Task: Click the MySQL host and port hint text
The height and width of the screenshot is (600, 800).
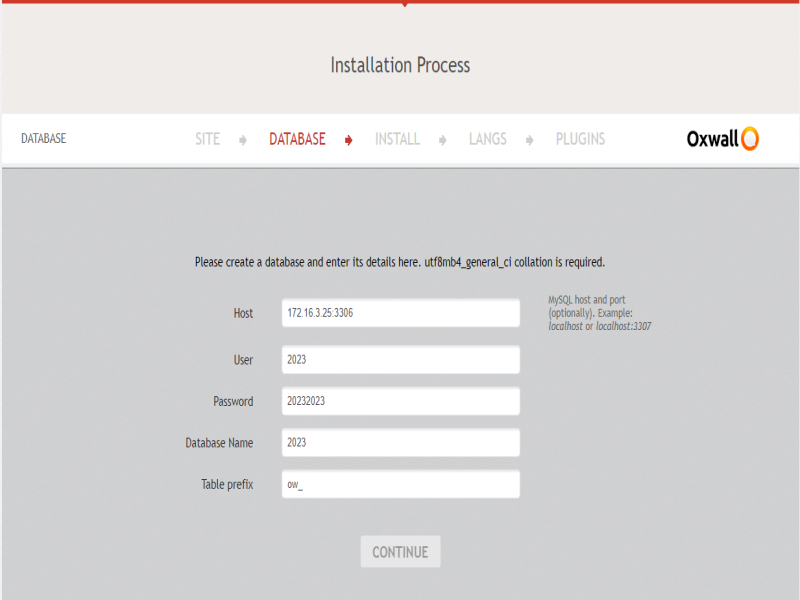Action: tap(599, 313)
